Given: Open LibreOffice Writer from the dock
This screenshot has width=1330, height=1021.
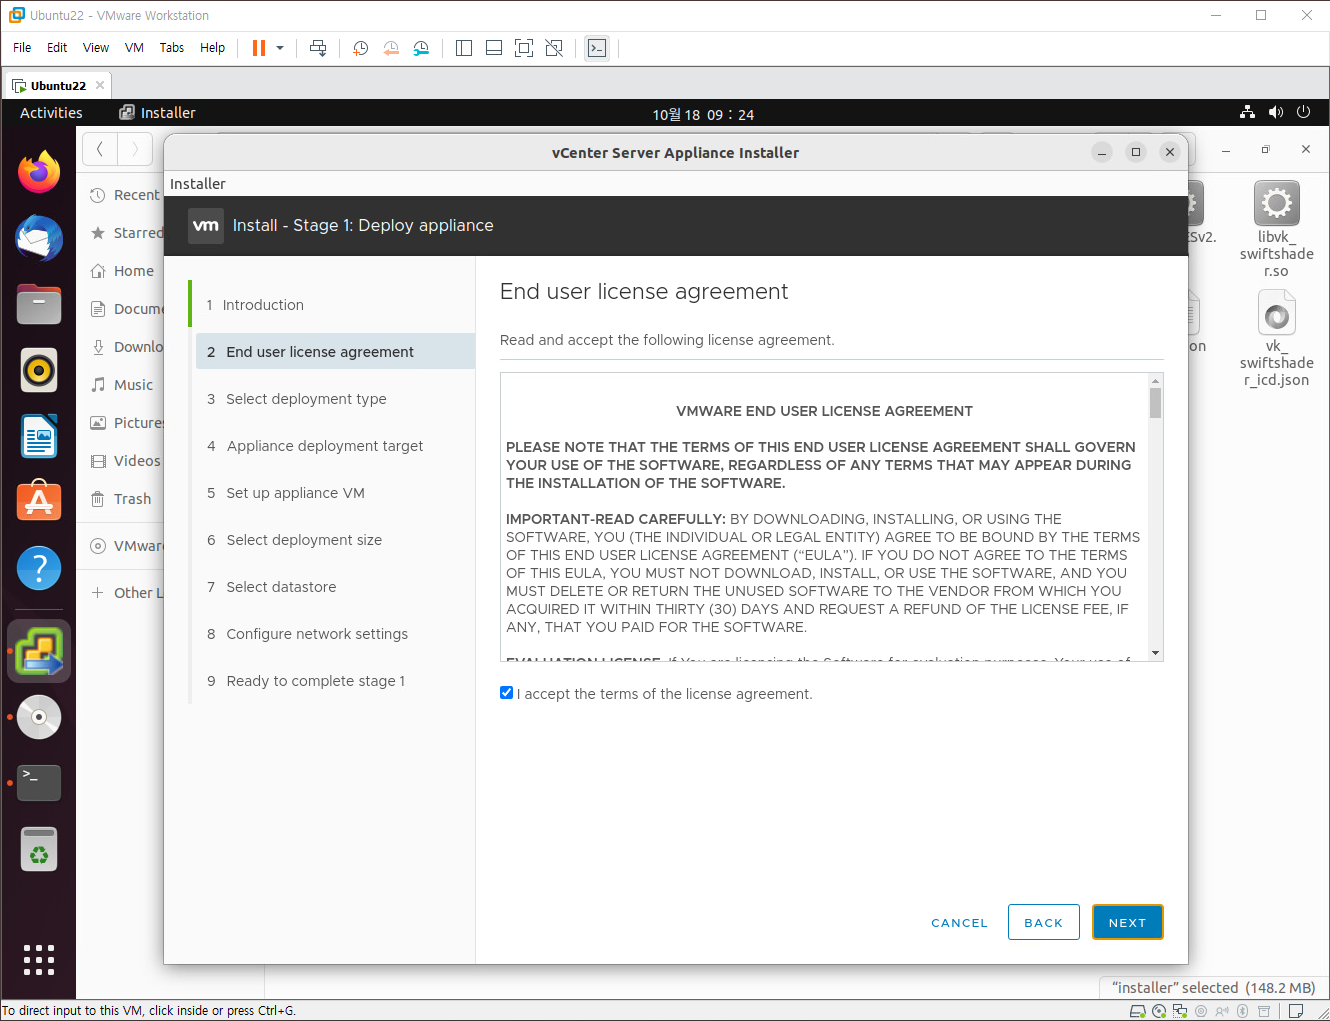Looking at the screenshot, I should click(39, 436).
